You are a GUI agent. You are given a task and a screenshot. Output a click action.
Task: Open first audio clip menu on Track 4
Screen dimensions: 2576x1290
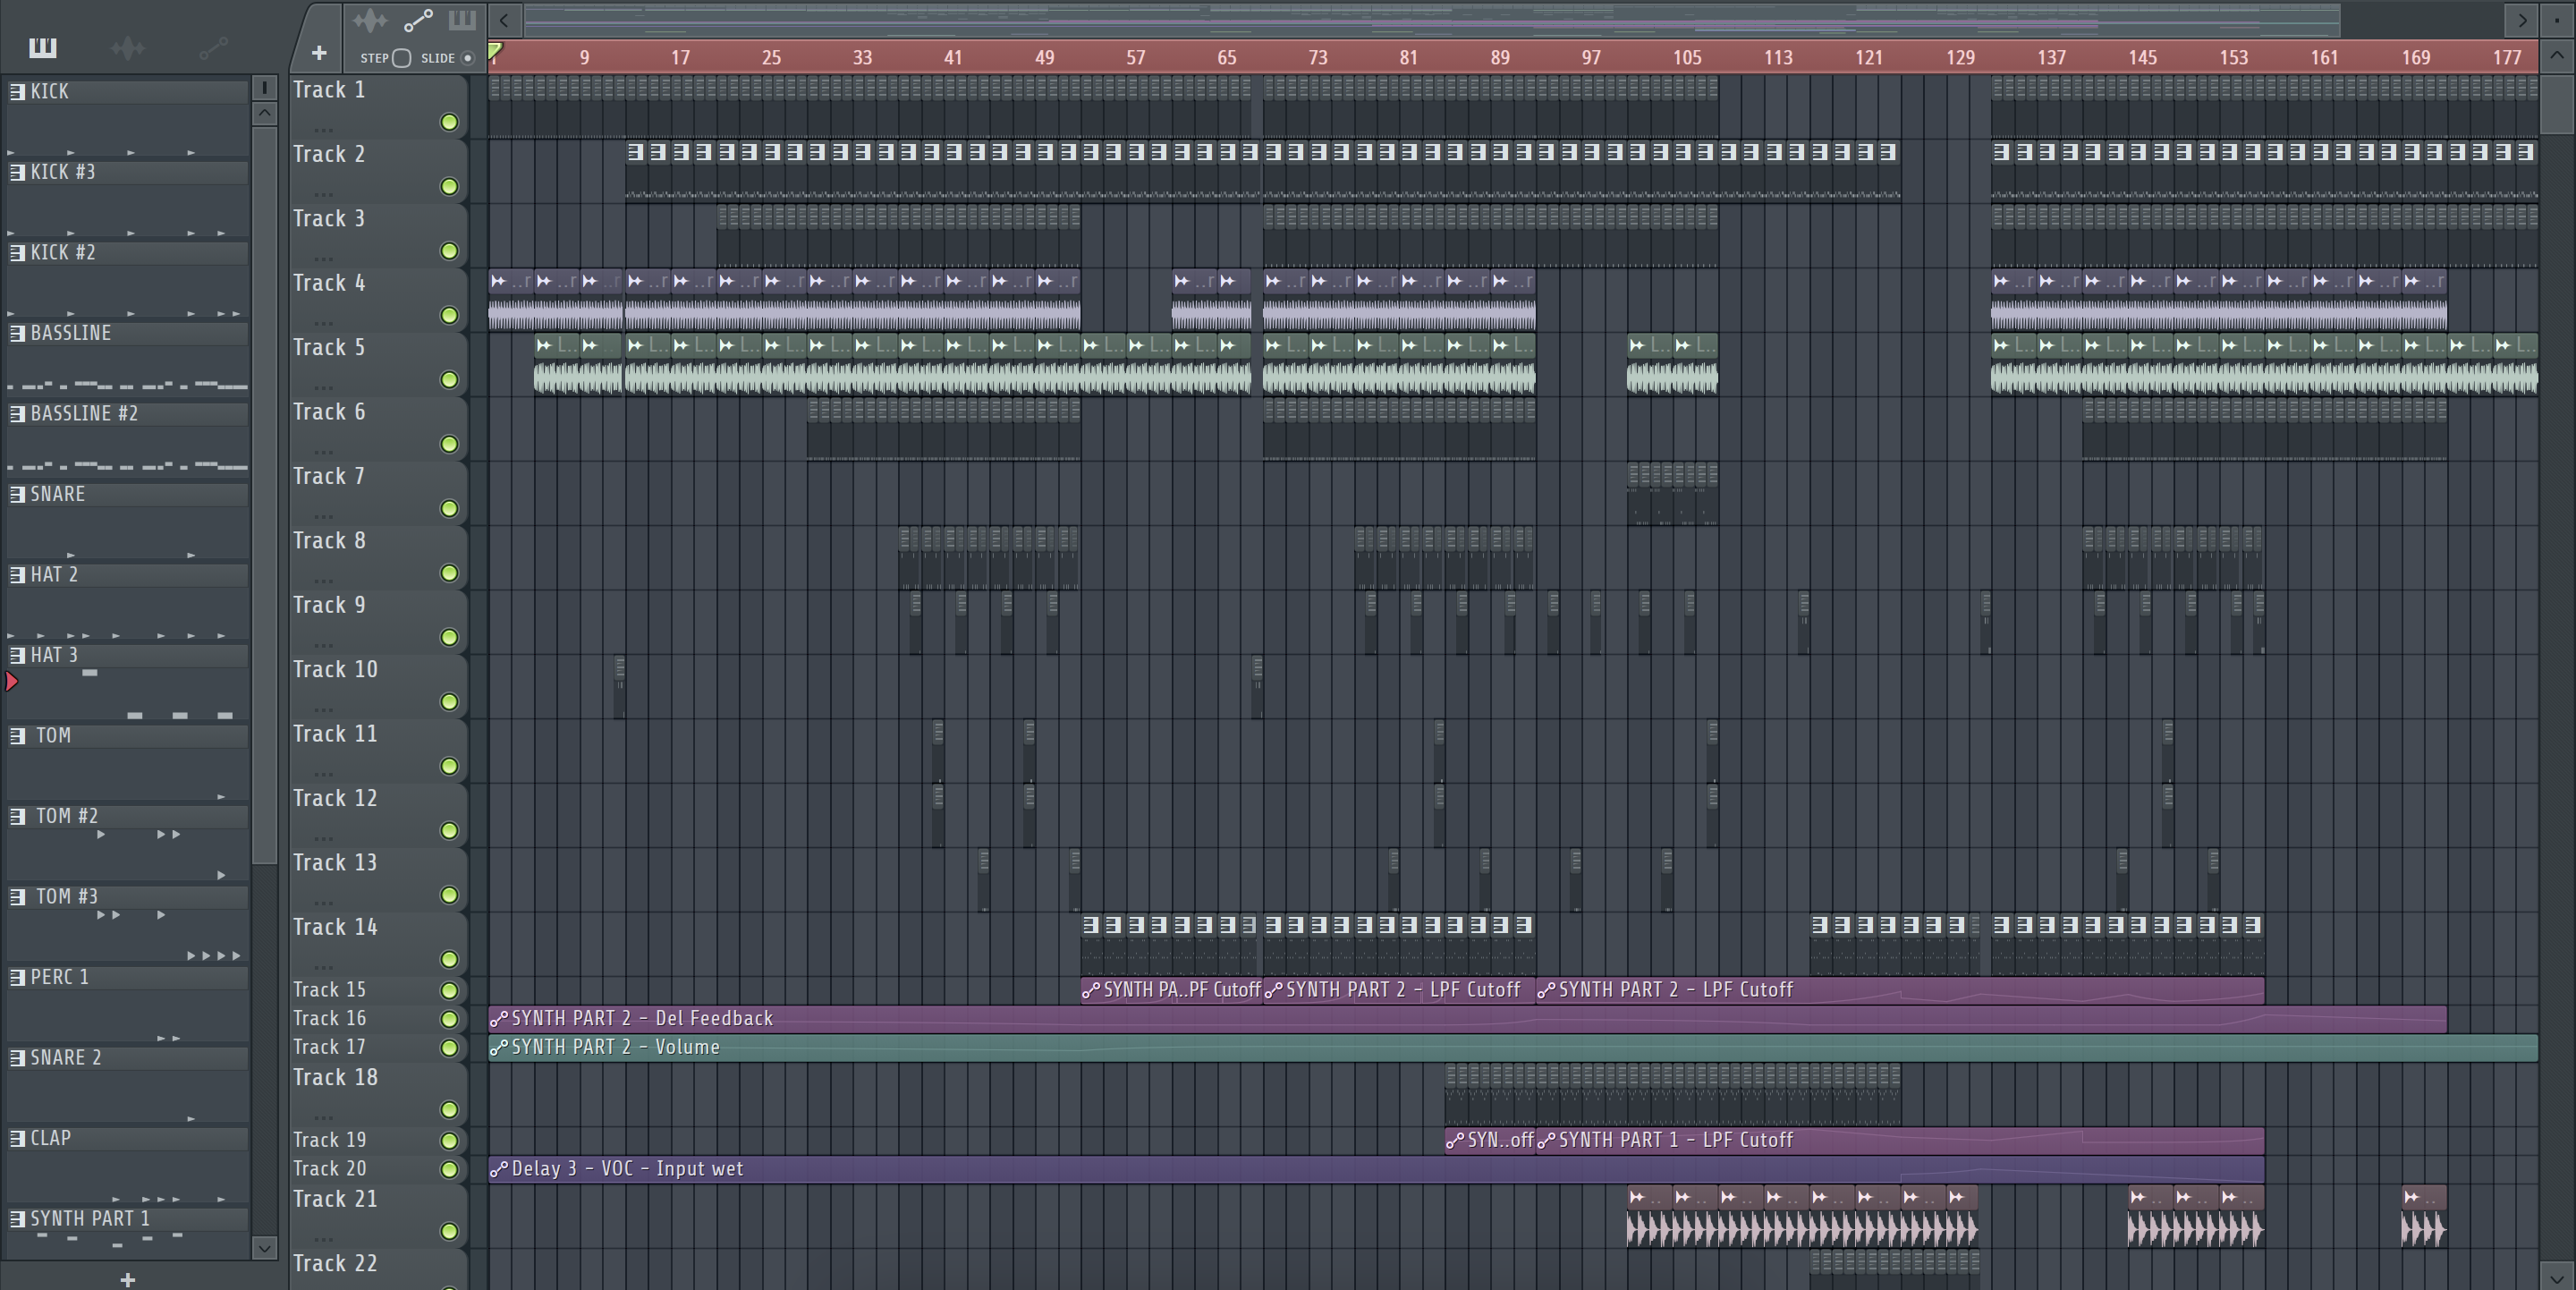(x=499, y=281)
